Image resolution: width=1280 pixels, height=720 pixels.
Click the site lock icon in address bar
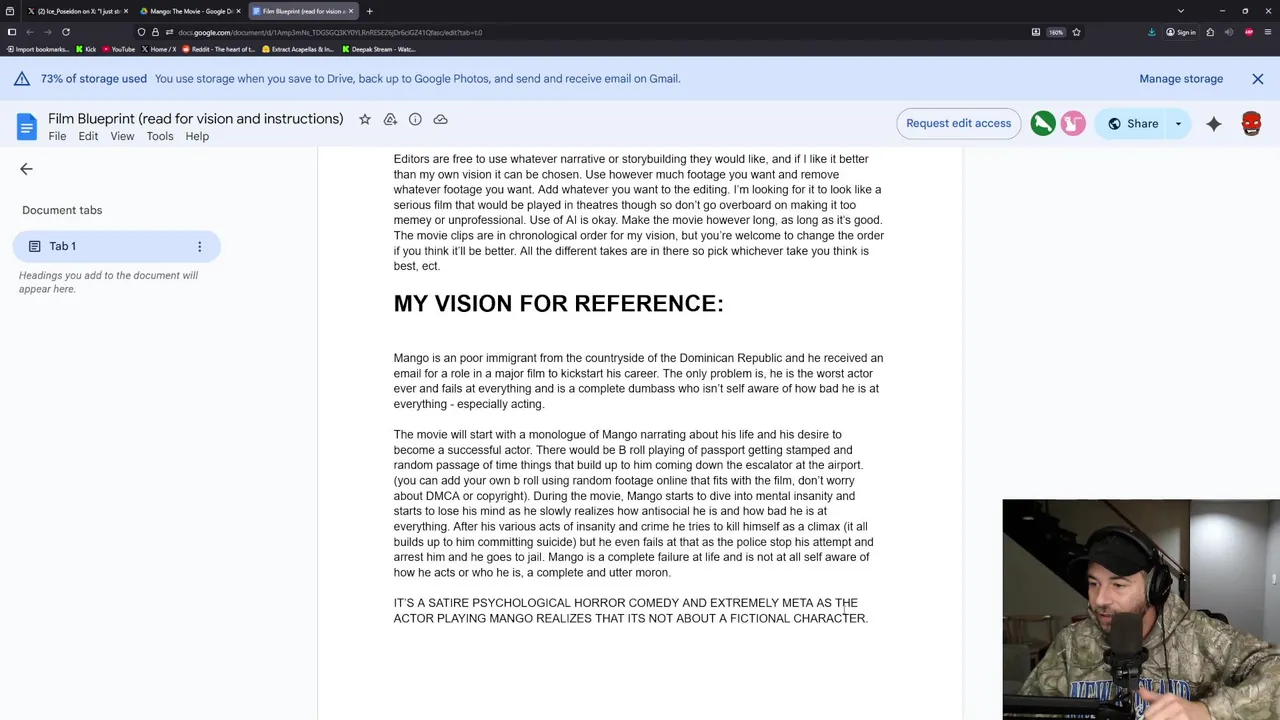coord(155,32)
